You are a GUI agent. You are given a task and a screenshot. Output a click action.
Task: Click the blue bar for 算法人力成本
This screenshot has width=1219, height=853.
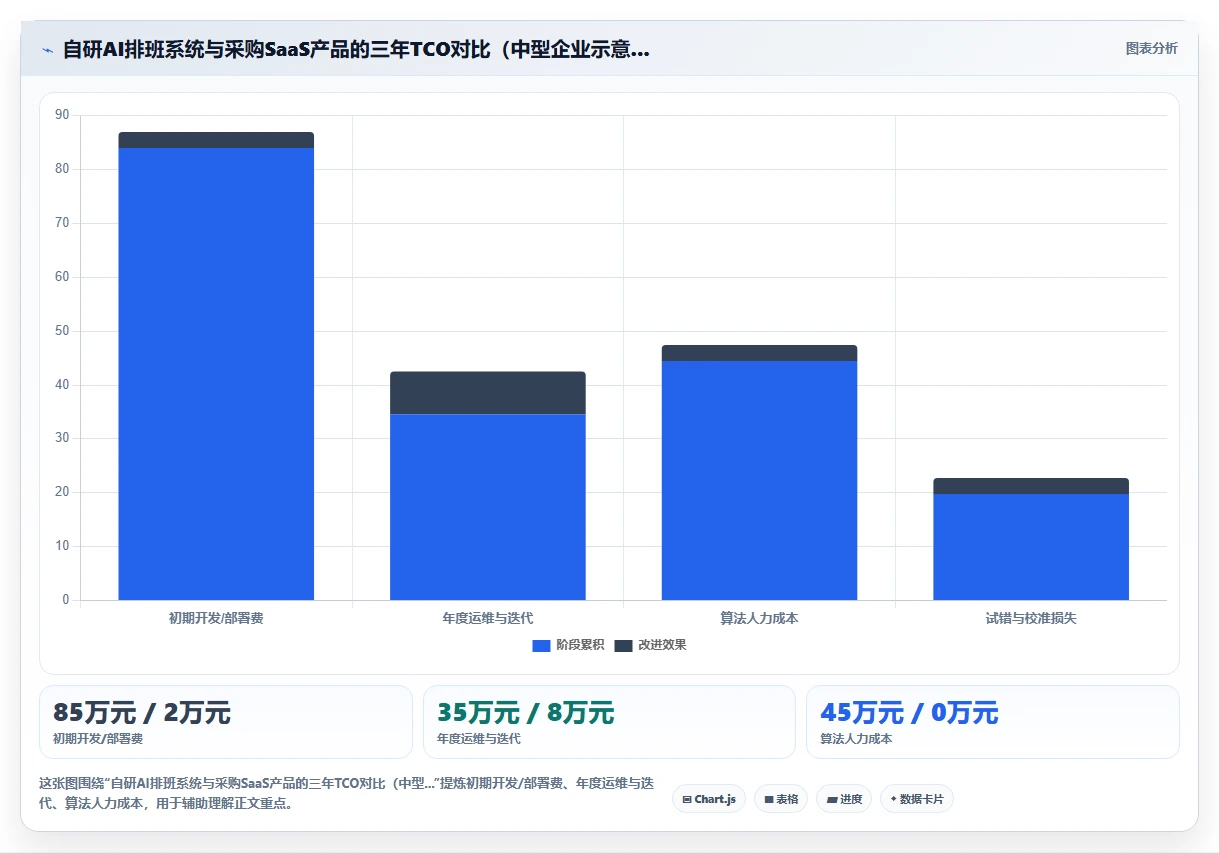759,480
